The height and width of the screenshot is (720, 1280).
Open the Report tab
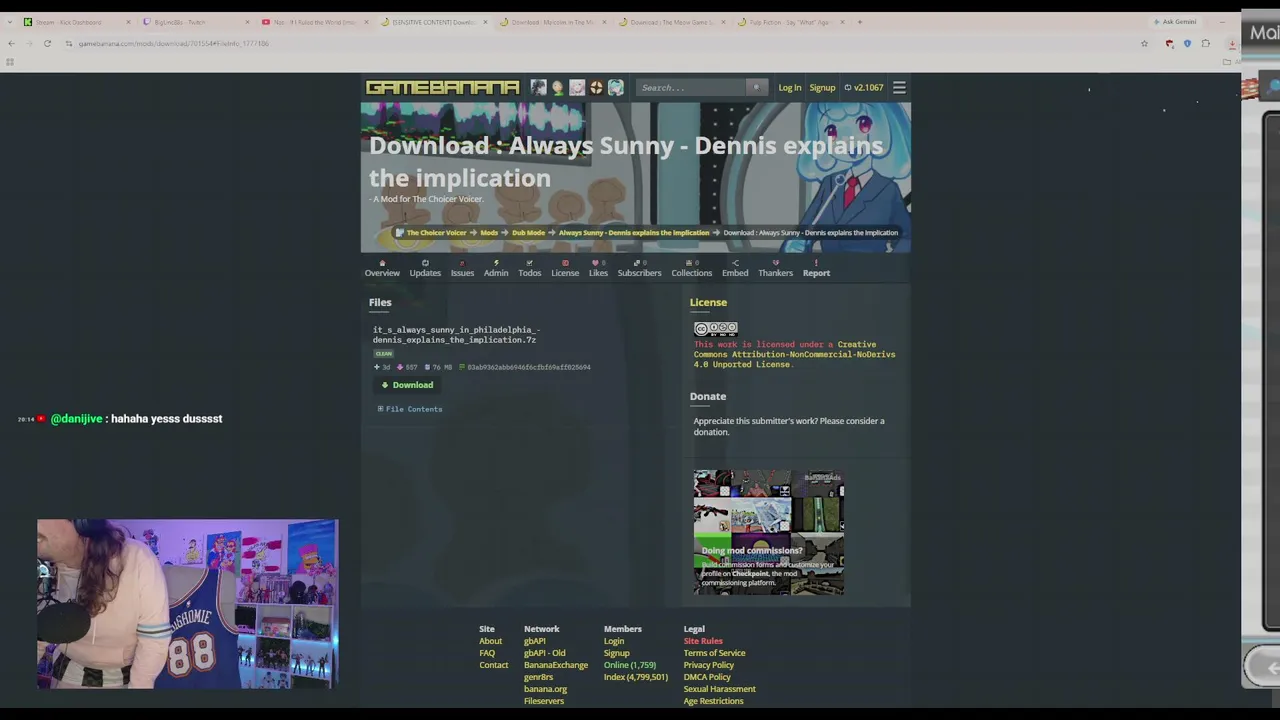coord(816,268)
